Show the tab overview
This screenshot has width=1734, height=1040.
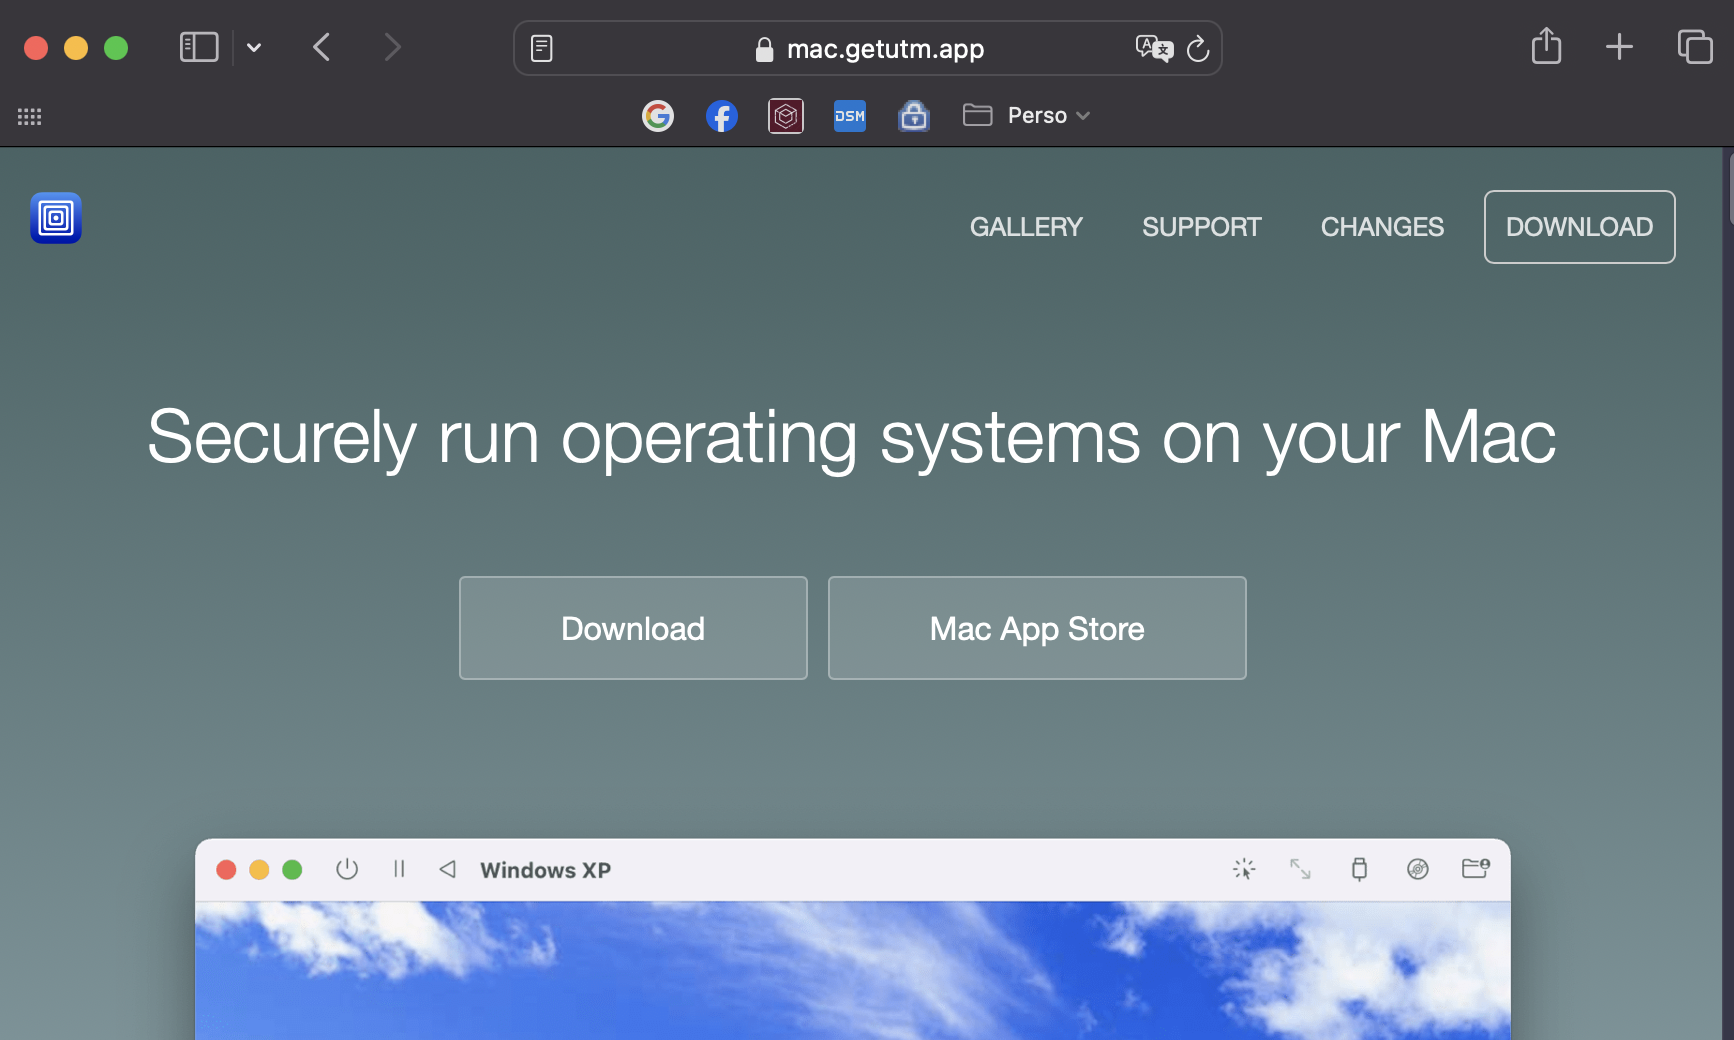(1695, 47)
